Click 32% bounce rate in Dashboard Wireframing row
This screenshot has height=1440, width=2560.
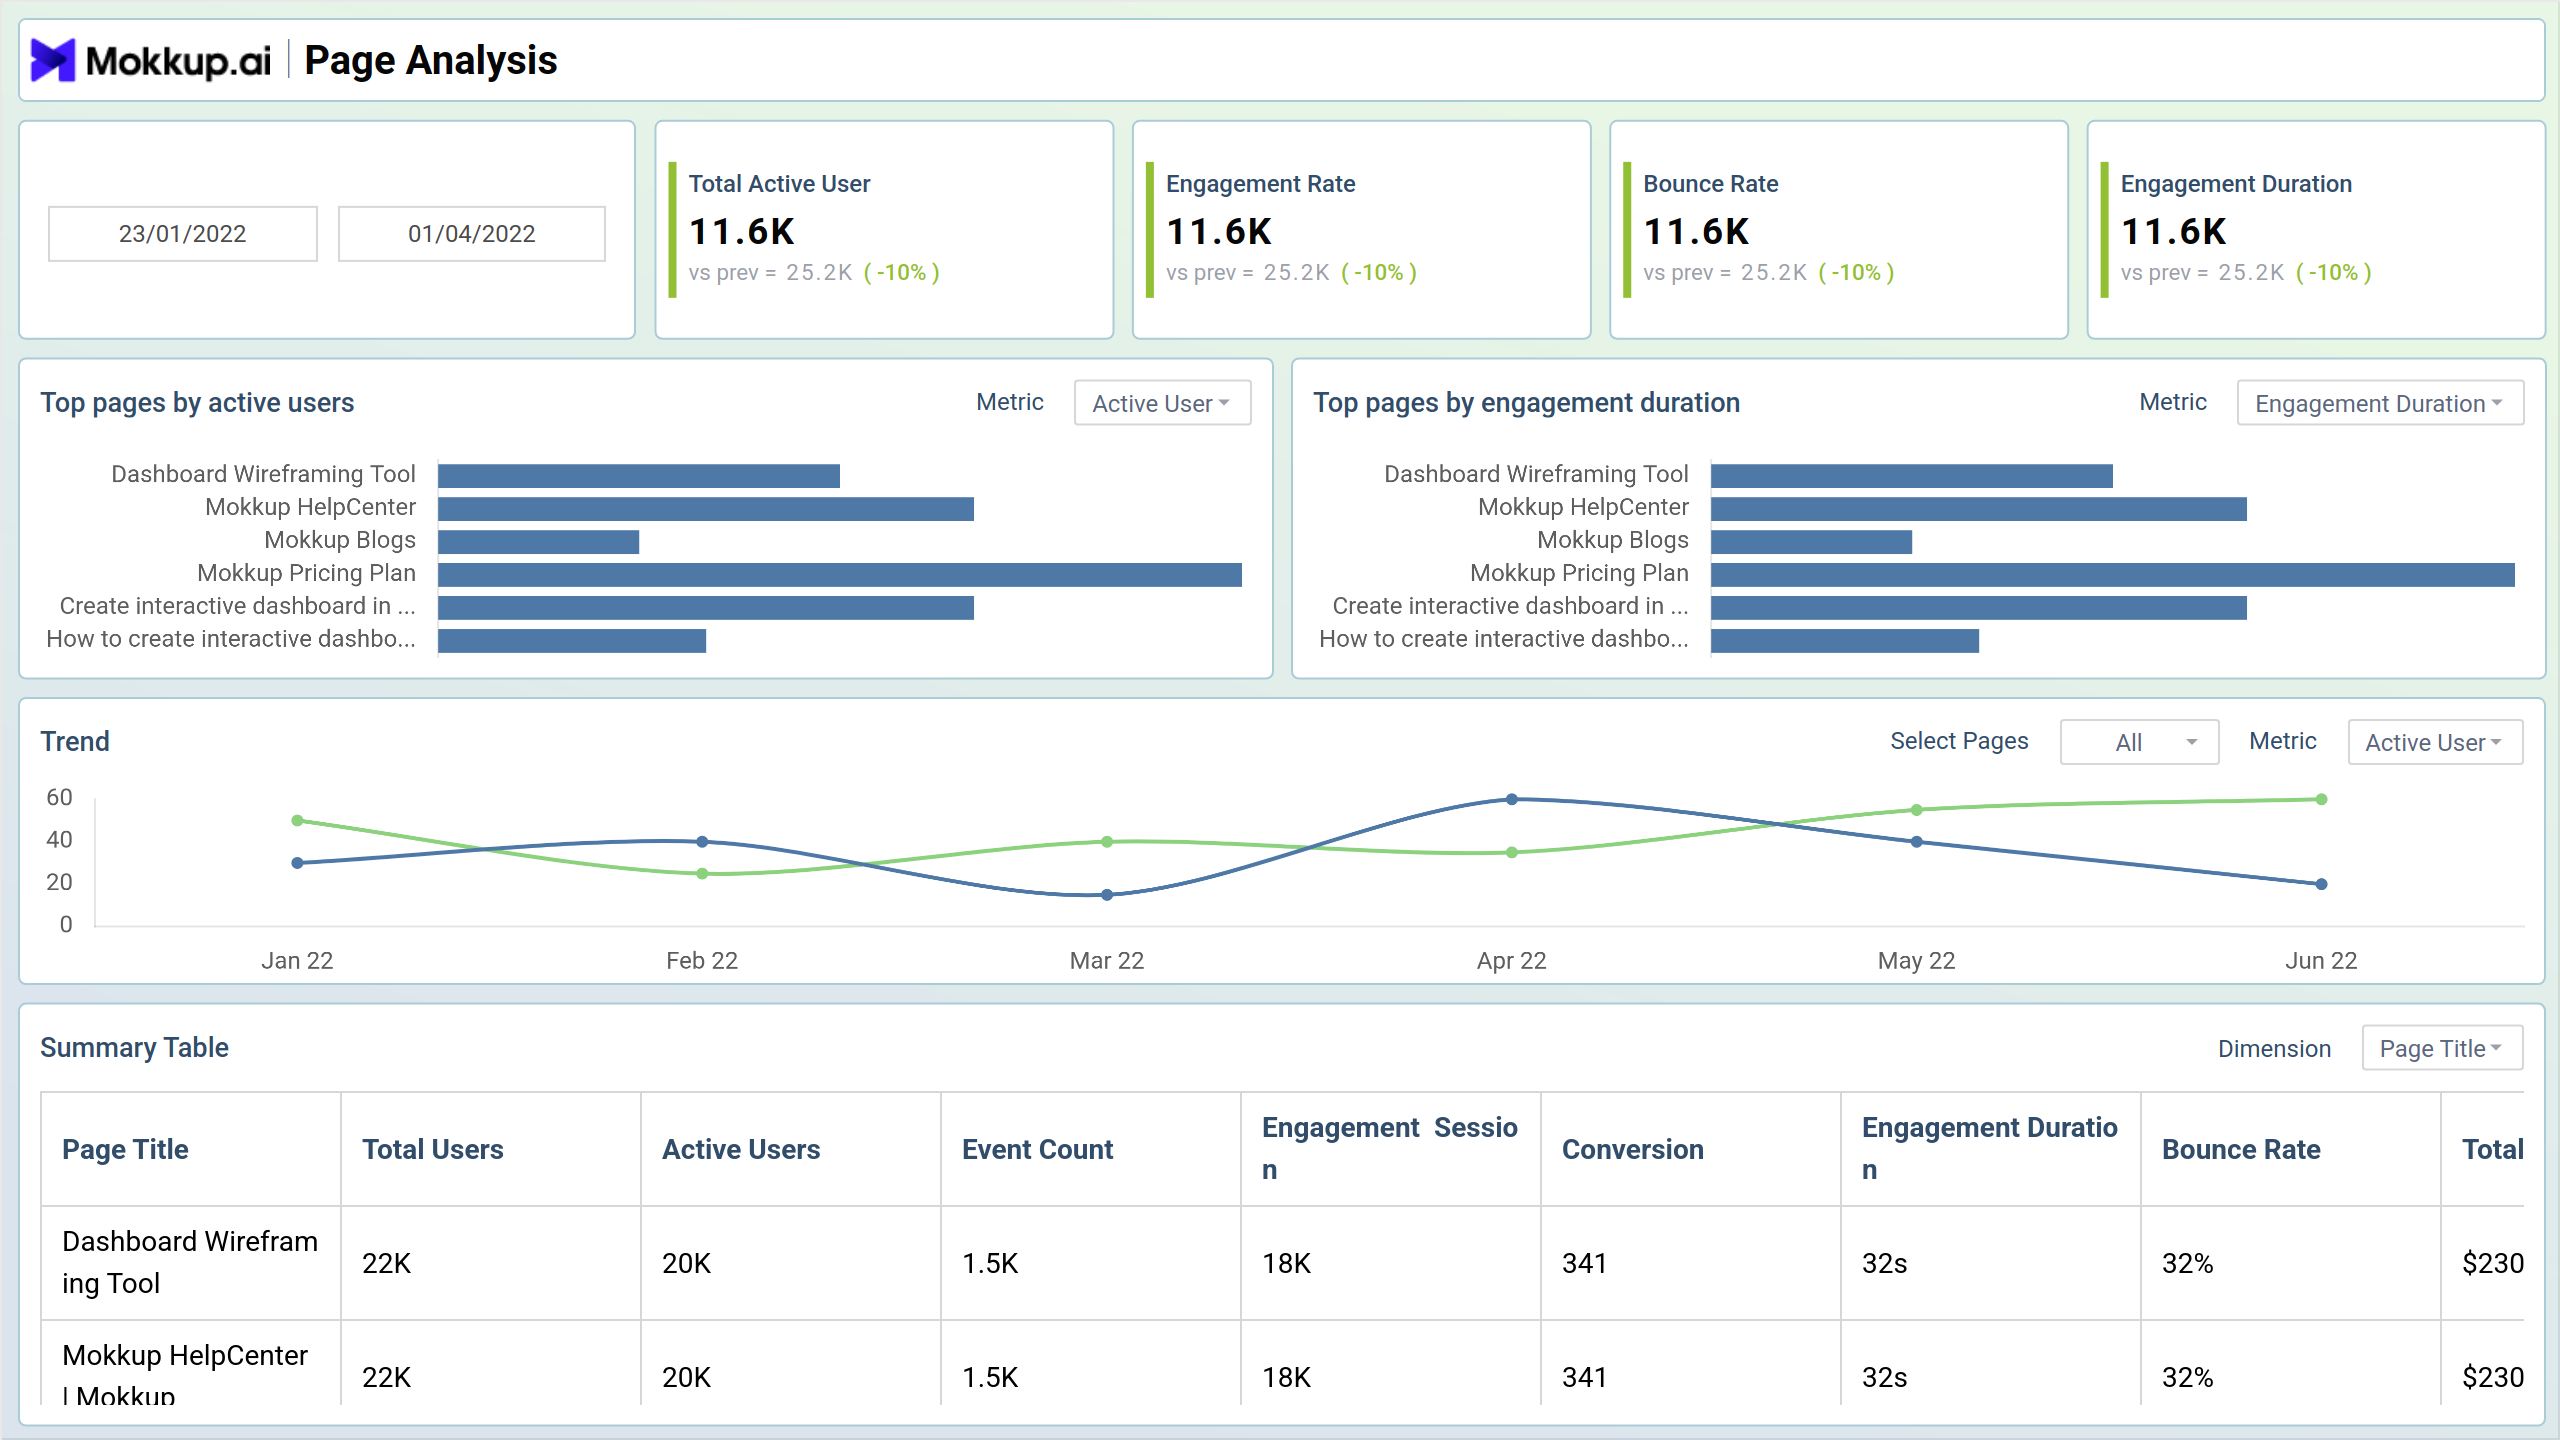coord(2188,1263)
